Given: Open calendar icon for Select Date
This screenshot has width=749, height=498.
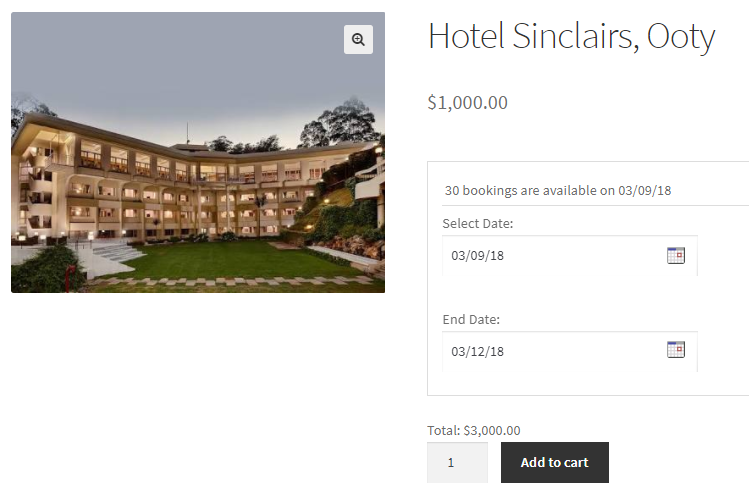Looking at the screenshot, I should point(676,255).
